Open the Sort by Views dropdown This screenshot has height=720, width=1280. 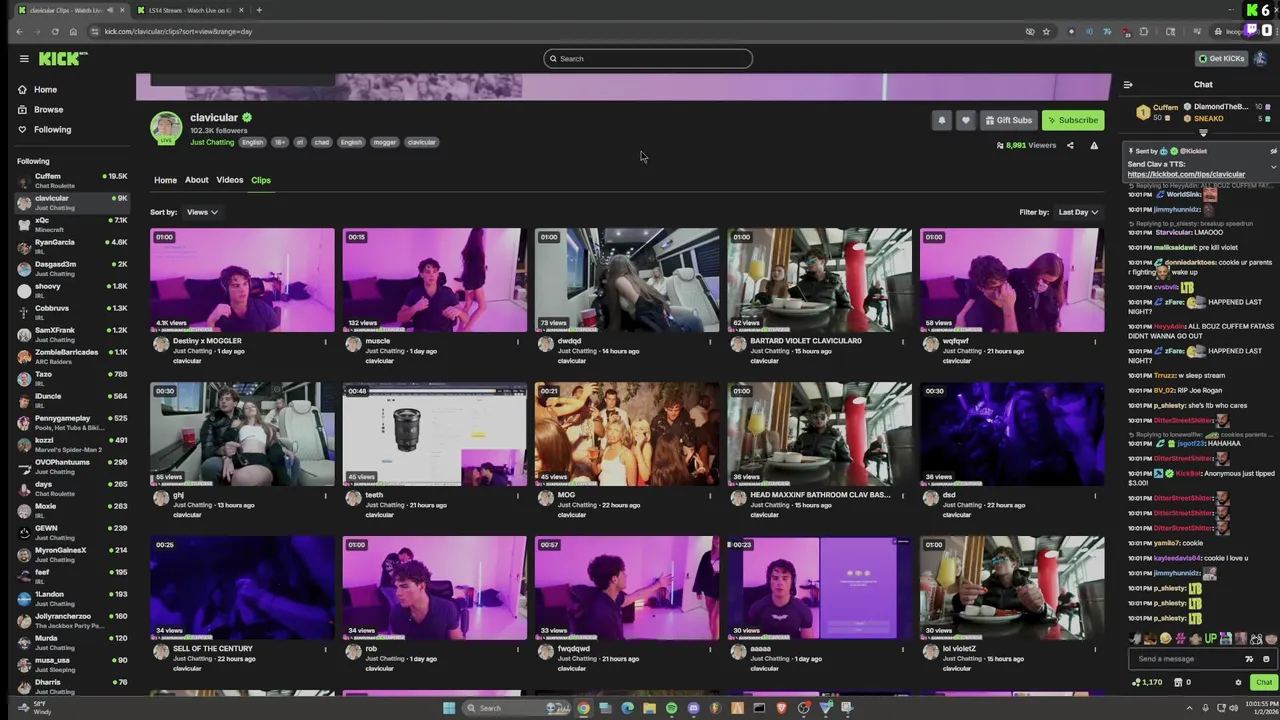[x=201, y=212]
